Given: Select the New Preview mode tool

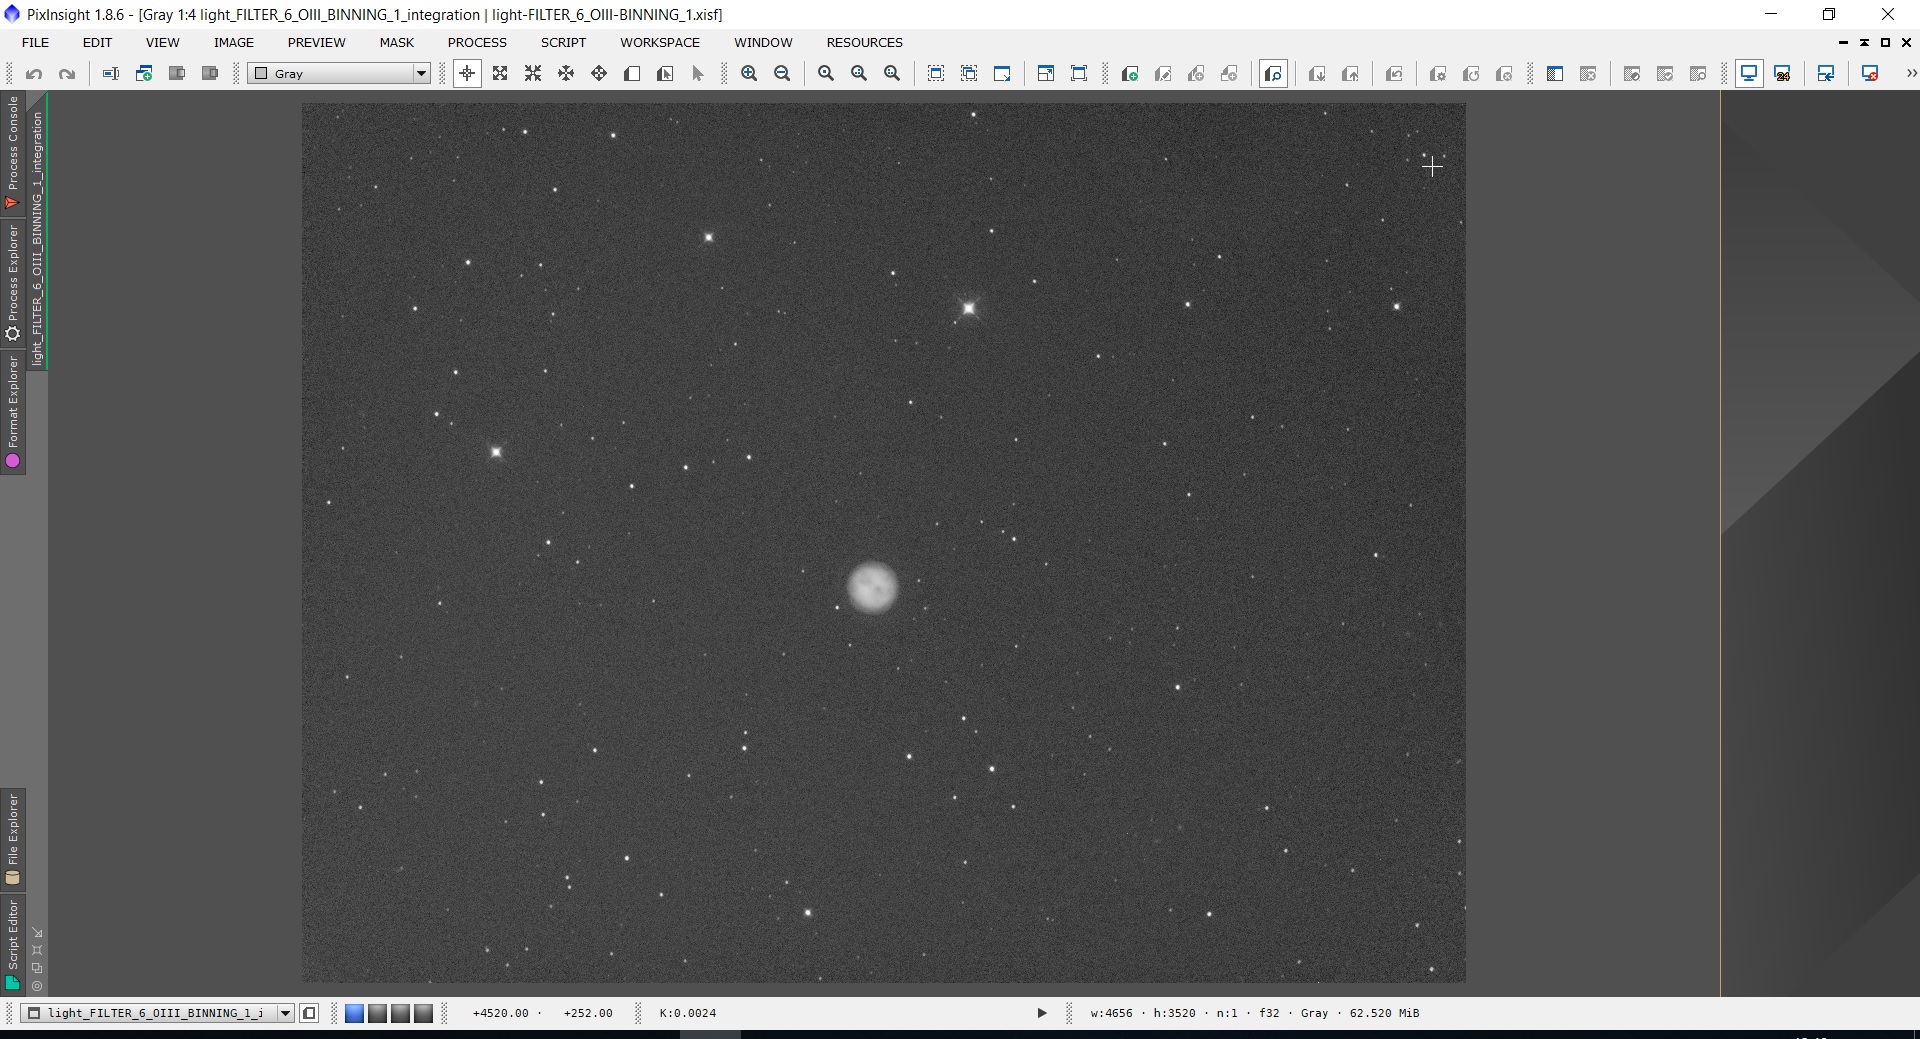Looking at the screenshot, I should point(632,74).
